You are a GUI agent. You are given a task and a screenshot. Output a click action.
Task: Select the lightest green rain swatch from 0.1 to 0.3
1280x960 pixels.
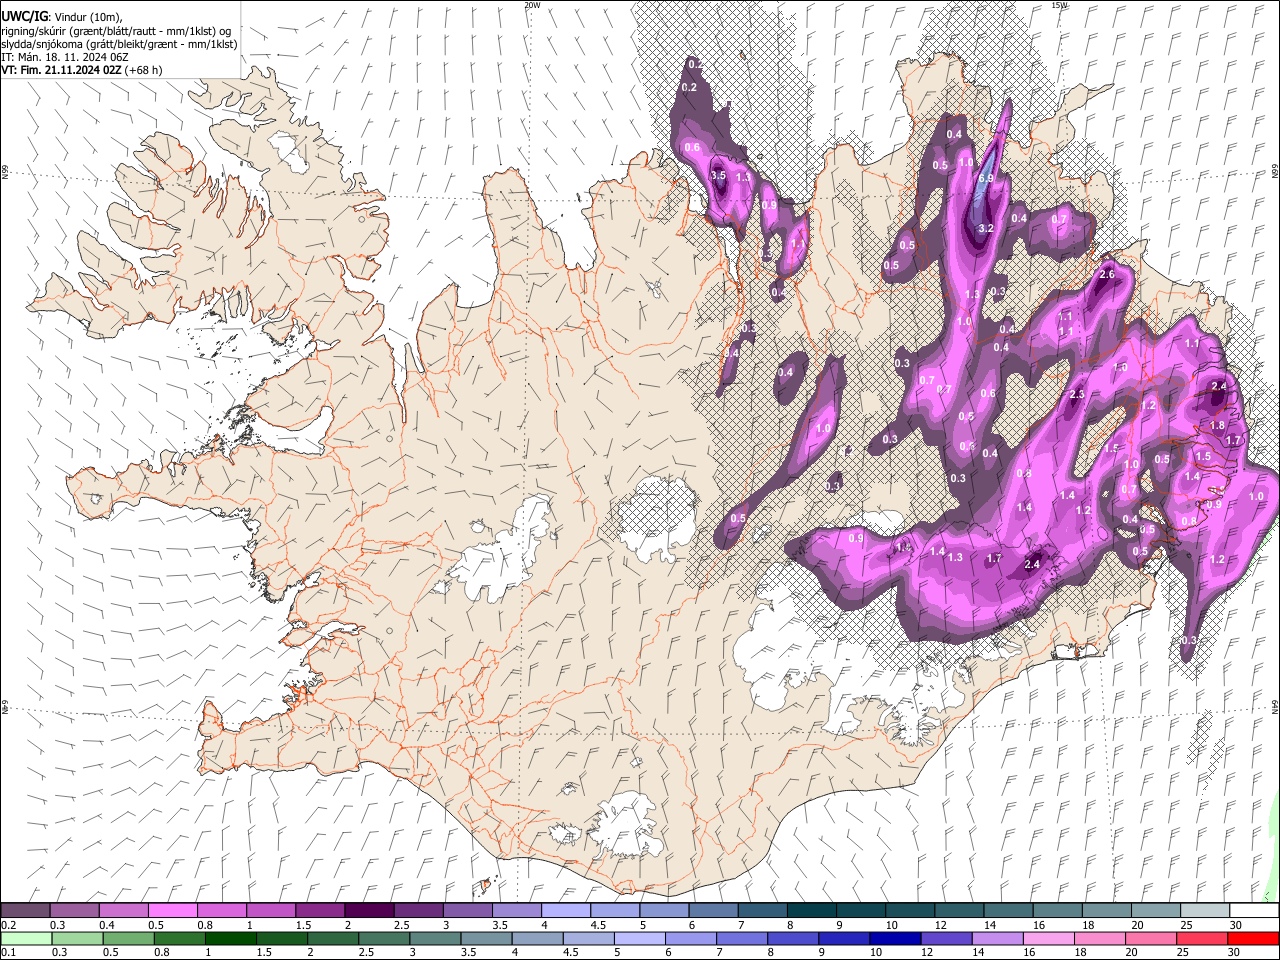point(25,938)
